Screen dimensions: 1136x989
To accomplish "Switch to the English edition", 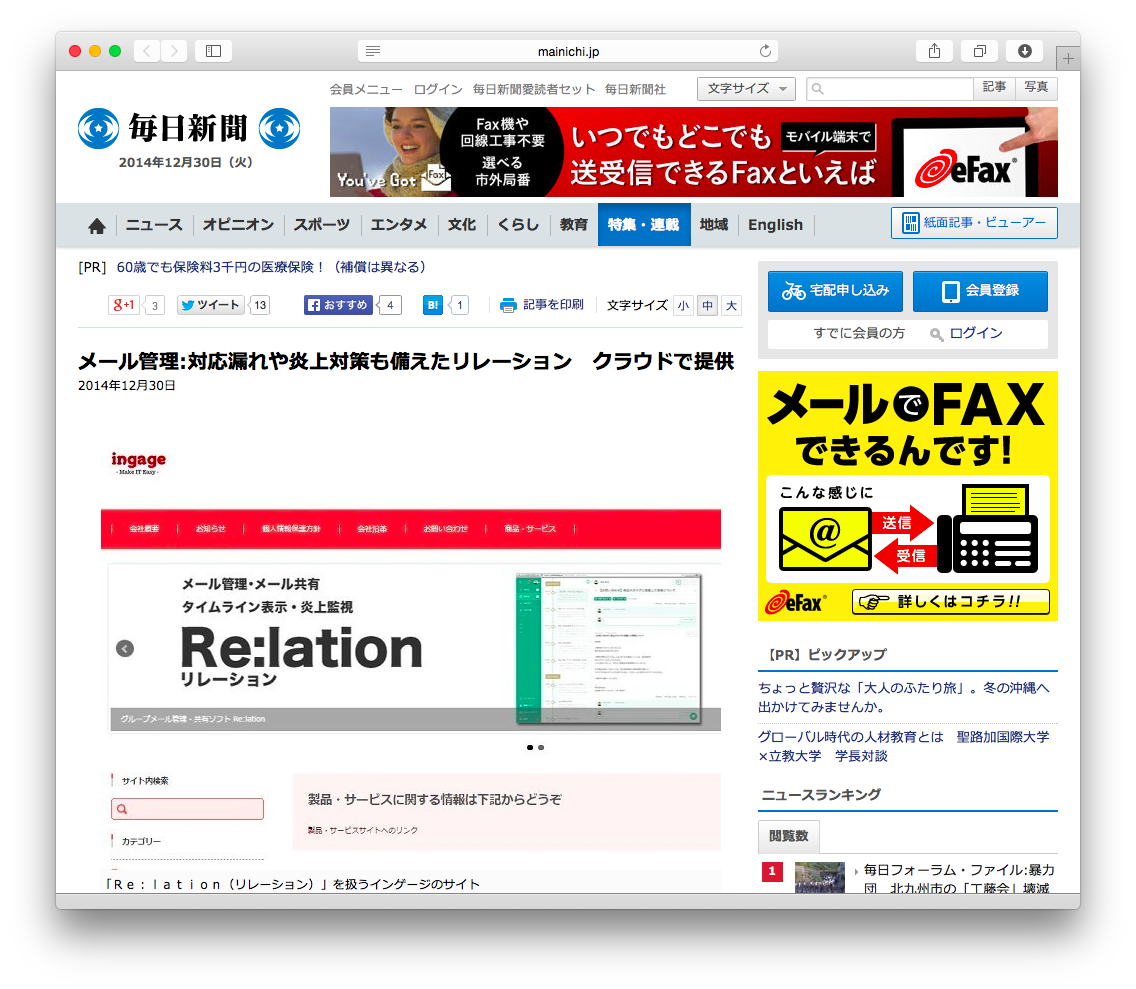I will coord(775,225).
